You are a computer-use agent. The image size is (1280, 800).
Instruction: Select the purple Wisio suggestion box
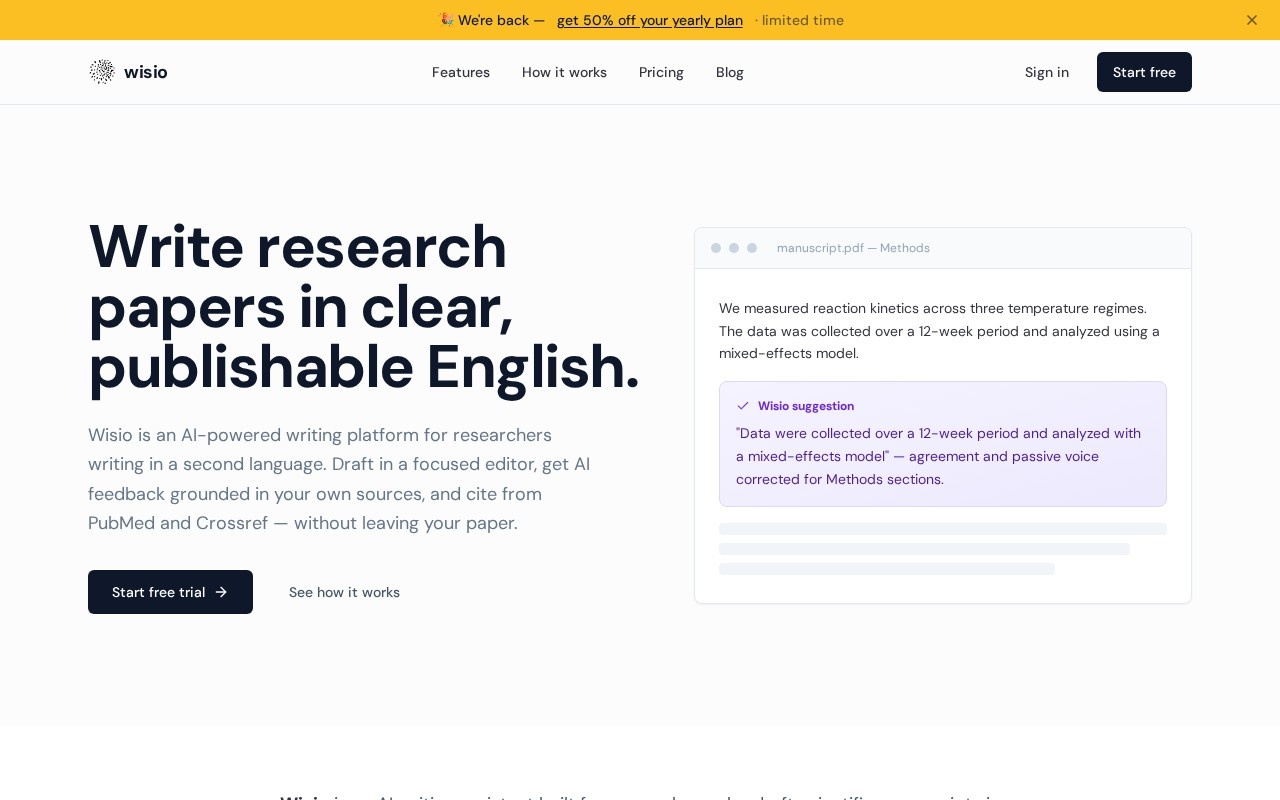coord(943,444)
